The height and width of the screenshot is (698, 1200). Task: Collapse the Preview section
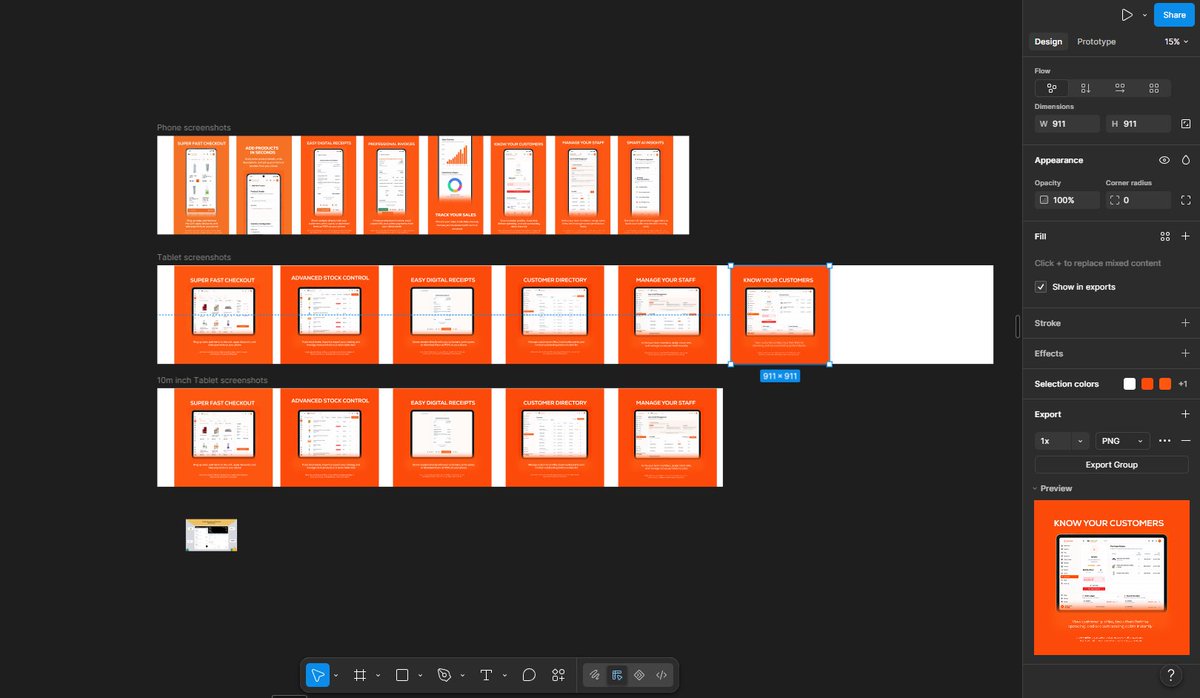tap(1054, 489)
